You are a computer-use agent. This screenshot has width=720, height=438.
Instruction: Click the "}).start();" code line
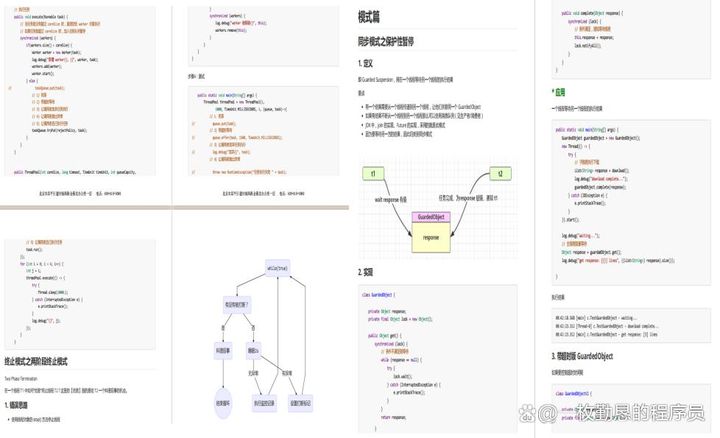pyautogui.click(x=570, y=219)
